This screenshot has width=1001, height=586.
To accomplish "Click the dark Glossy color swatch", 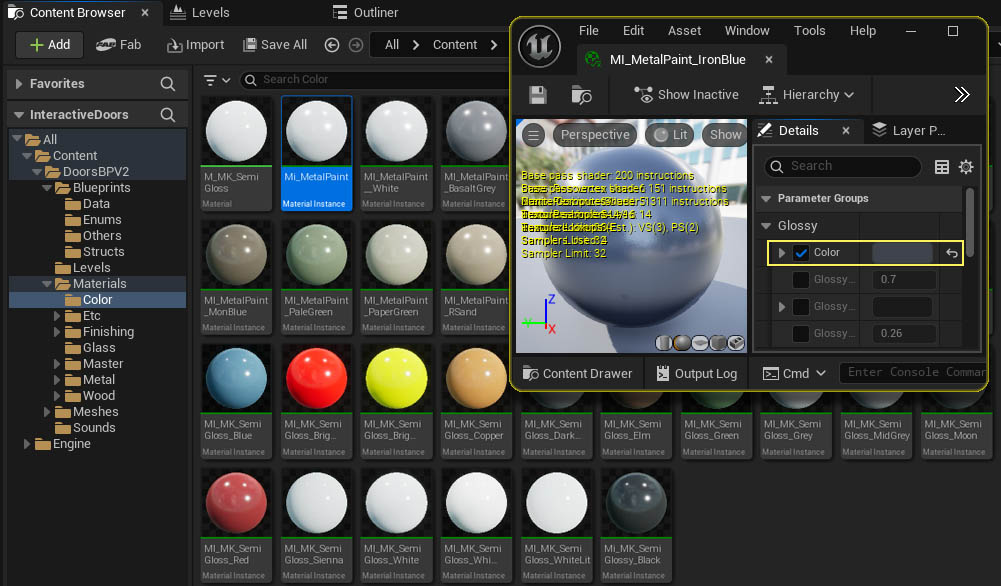I will click(x=902, y=306).
